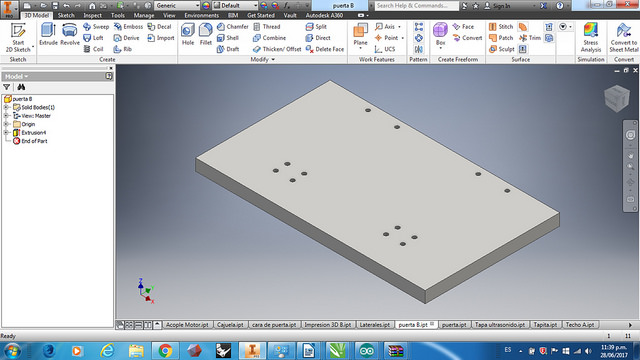Switch to Tapa ultrasonido.ipt document tab

(x=500, y=325)
